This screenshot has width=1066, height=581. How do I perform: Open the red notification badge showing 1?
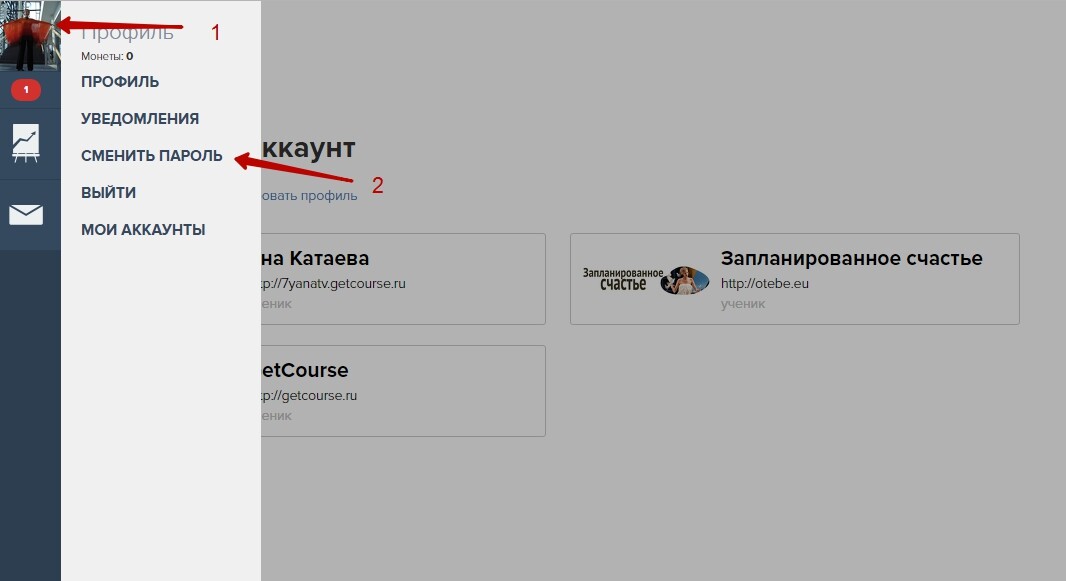(26, 90)
